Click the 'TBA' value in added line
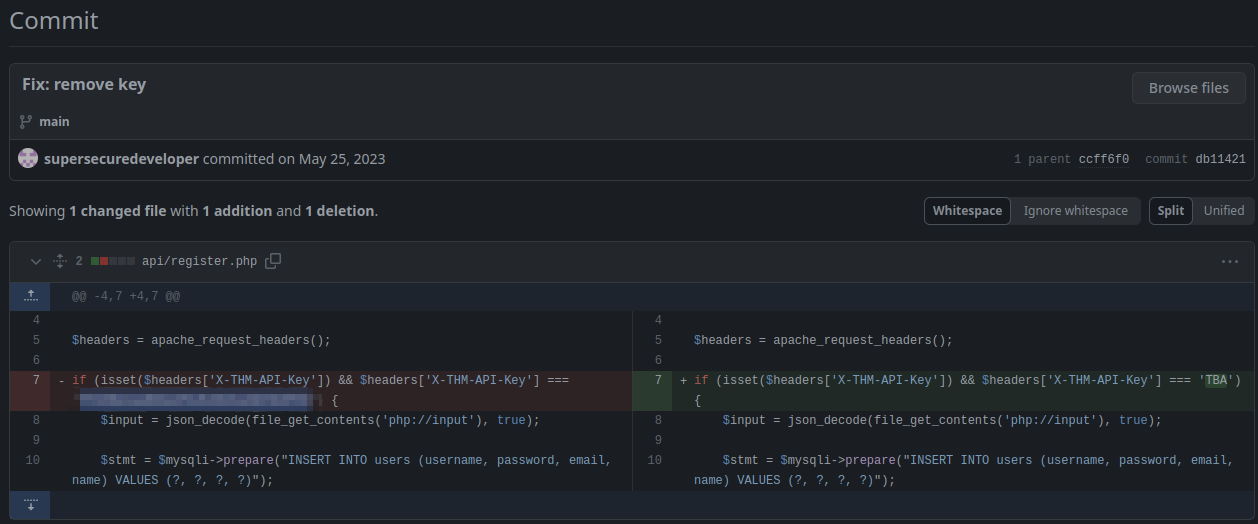 click(1217, 380)
